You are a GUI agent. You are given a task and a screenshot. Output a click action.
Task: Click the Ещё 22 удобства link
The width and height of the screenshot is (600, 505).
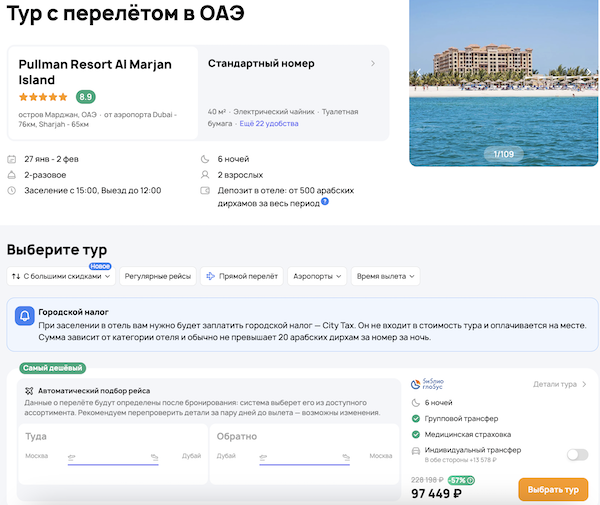(x=269, y=123)
